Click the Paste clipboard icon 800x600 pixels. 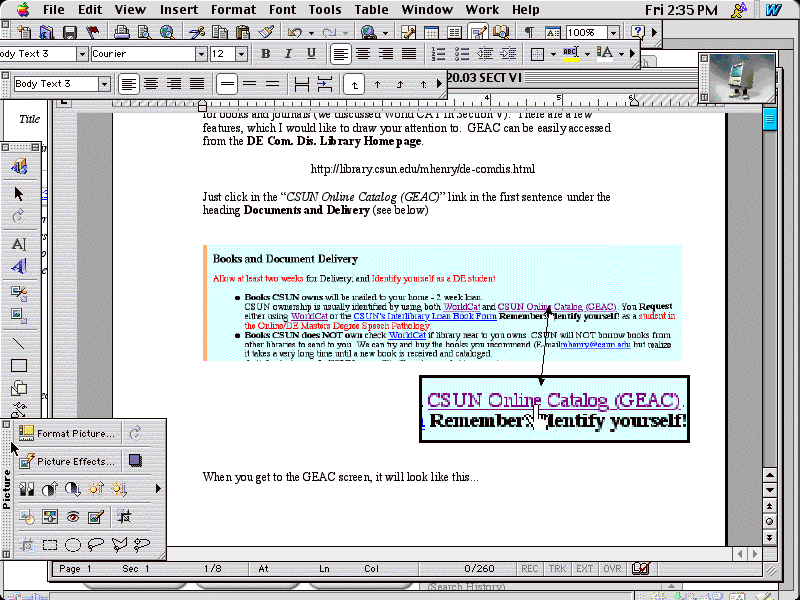click(243, 33)
